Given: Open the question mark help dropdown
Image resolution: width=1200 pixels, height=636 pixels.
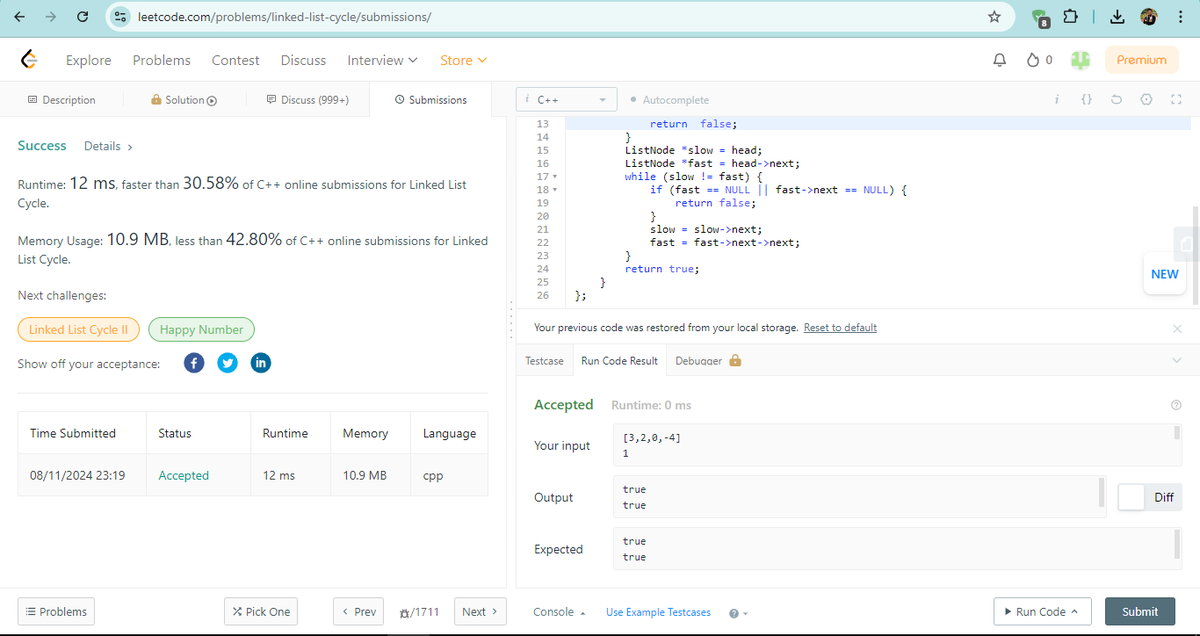Looking at the screenshot, I should pyautogui.click(x=739, y=612).
